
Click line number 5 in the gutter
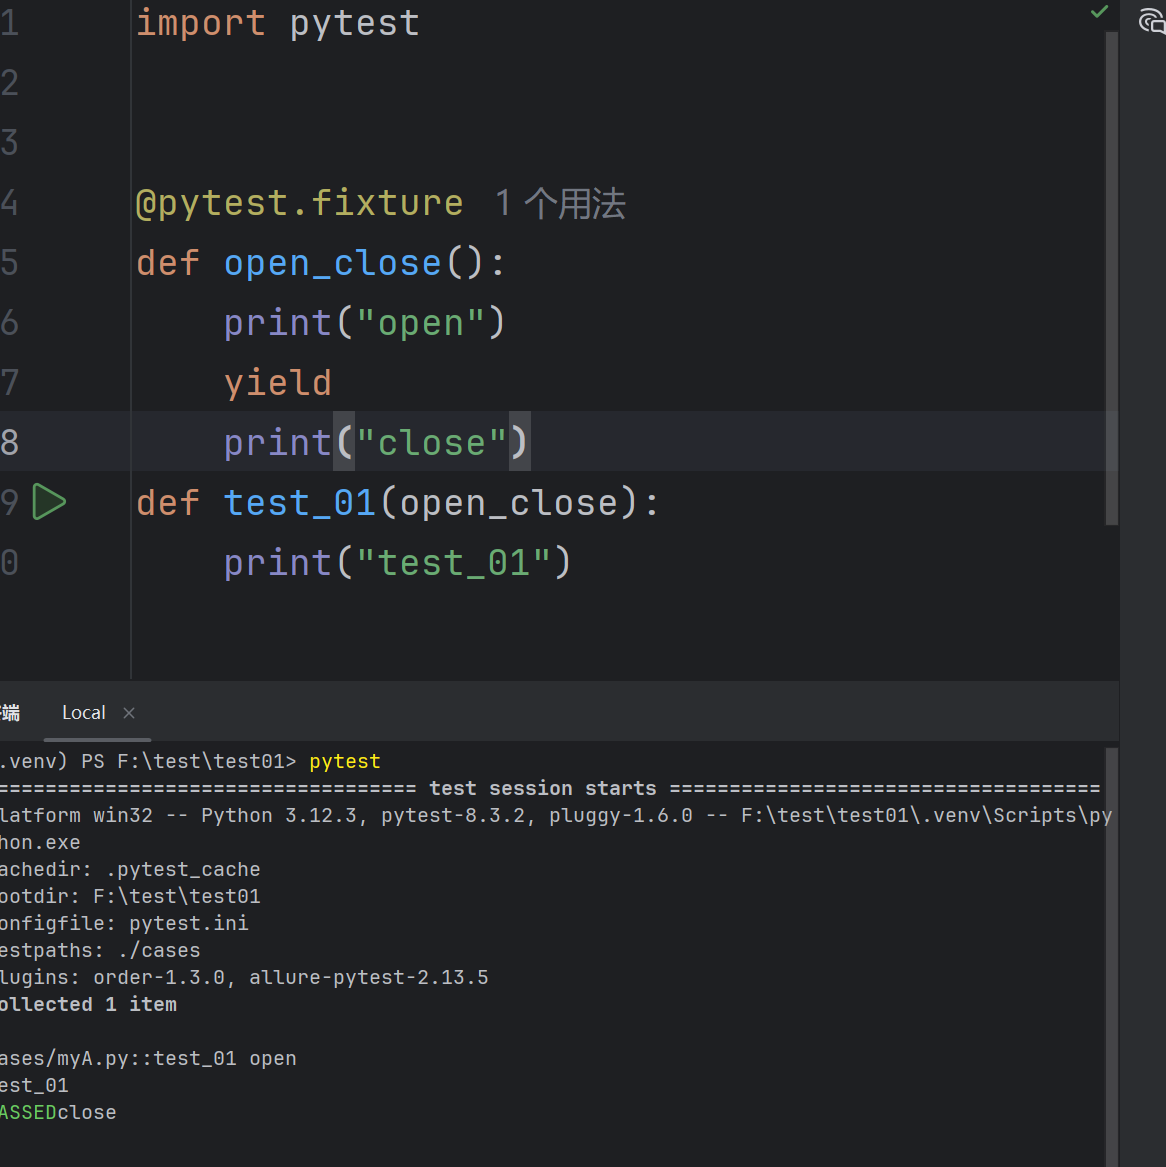click(10, 263)
